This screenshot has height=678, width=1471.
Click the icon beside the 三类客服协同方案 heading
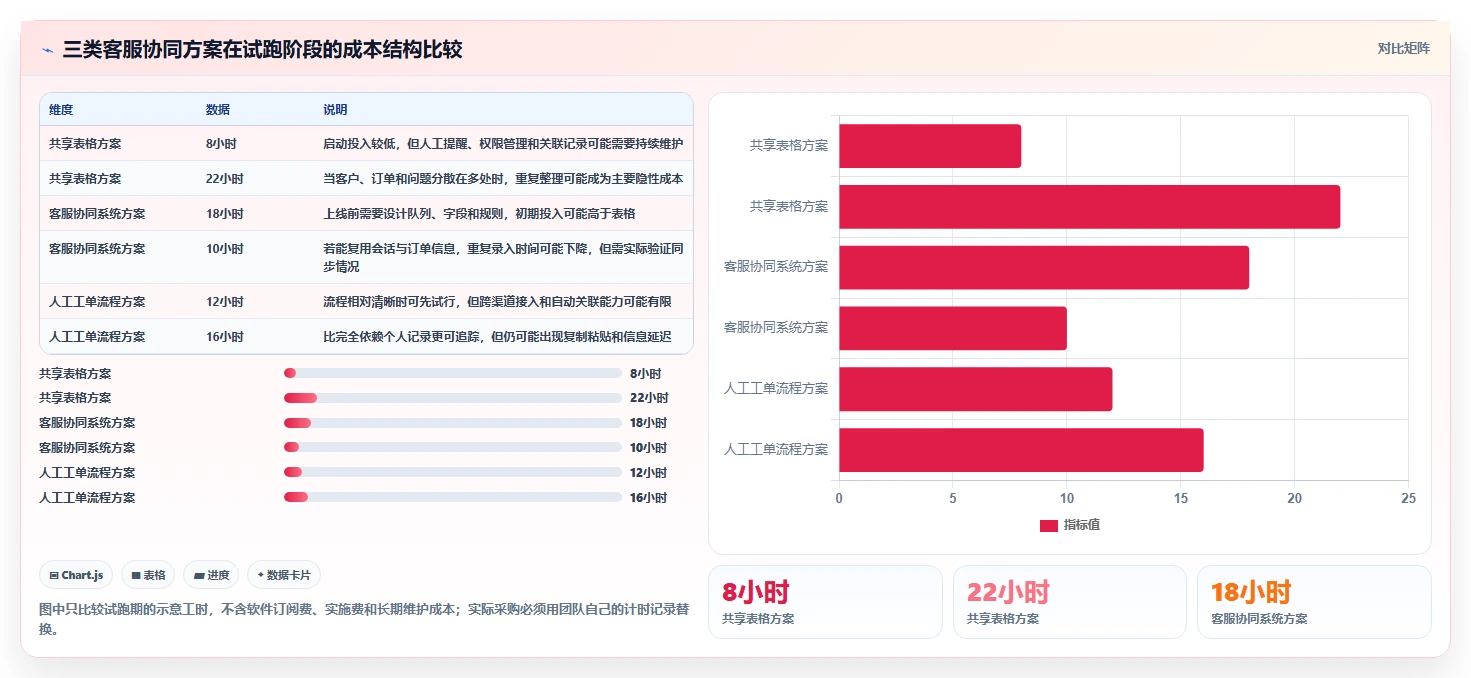tap(48, 50)
